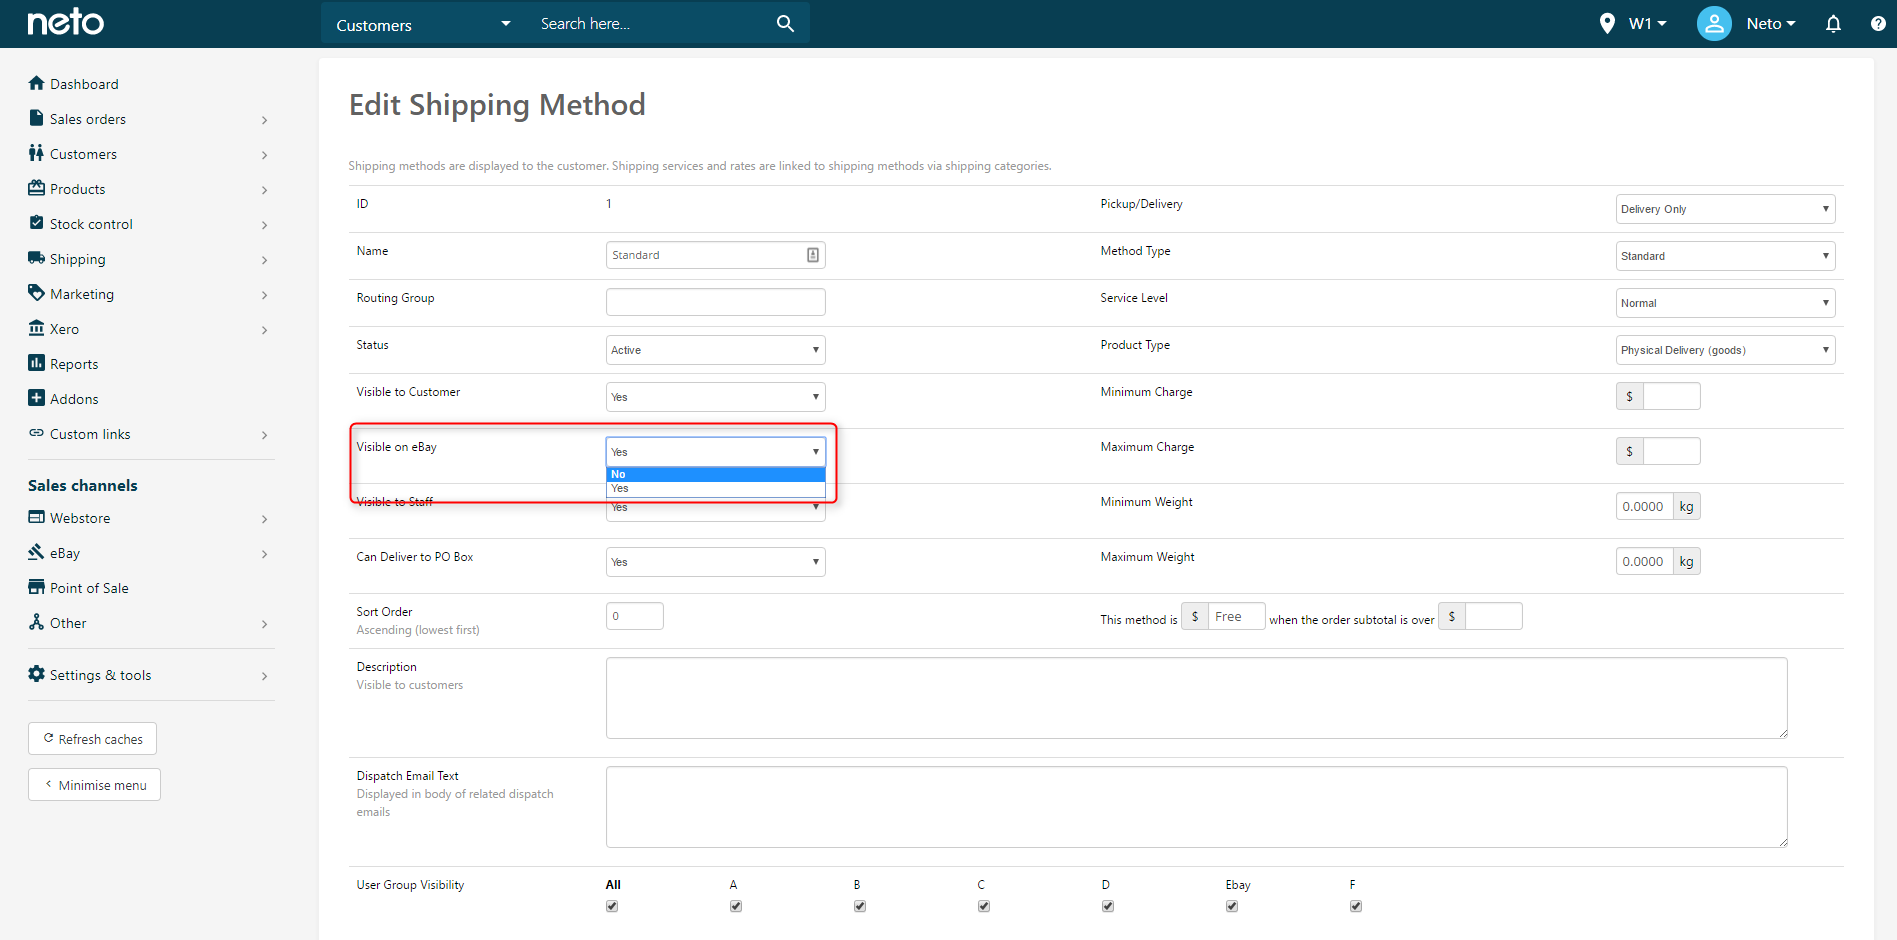Image resolution: width=1897 pixels, height=940 pixels.
Task: Click the Other network icon
Action: tap(37, 622)
